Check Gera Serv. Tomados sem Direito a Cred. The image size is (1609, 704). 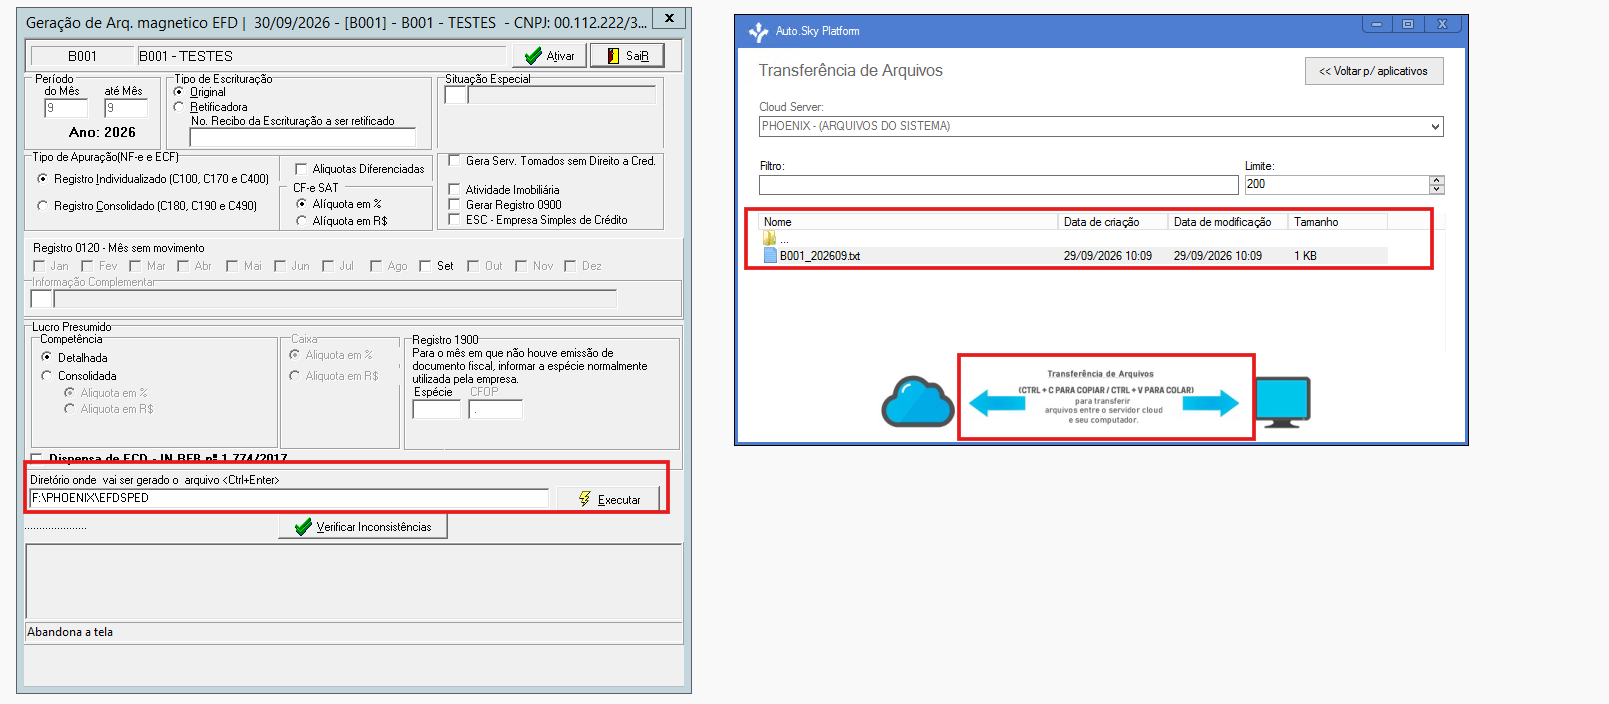454,160
